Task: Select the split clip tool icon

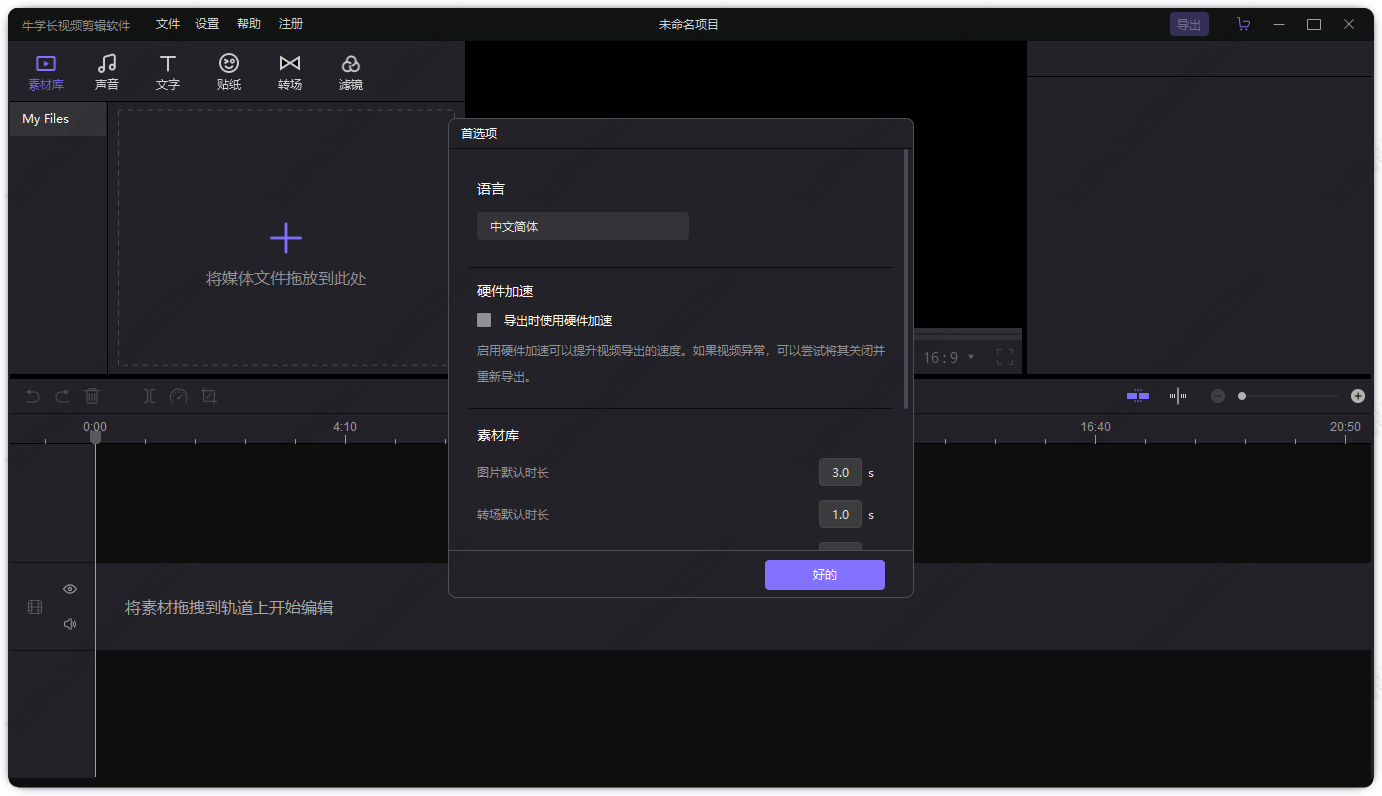Action: click(x=149, y=396)
